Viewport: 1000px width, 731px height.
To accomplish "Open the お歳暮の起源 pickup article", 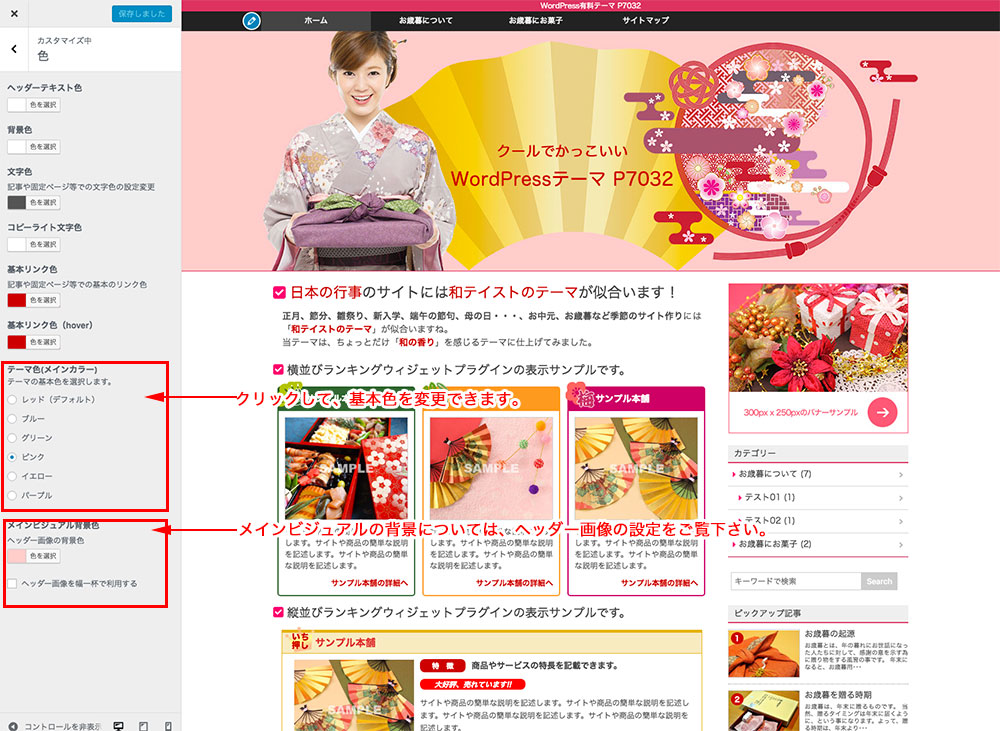I will tap(829, 633).
